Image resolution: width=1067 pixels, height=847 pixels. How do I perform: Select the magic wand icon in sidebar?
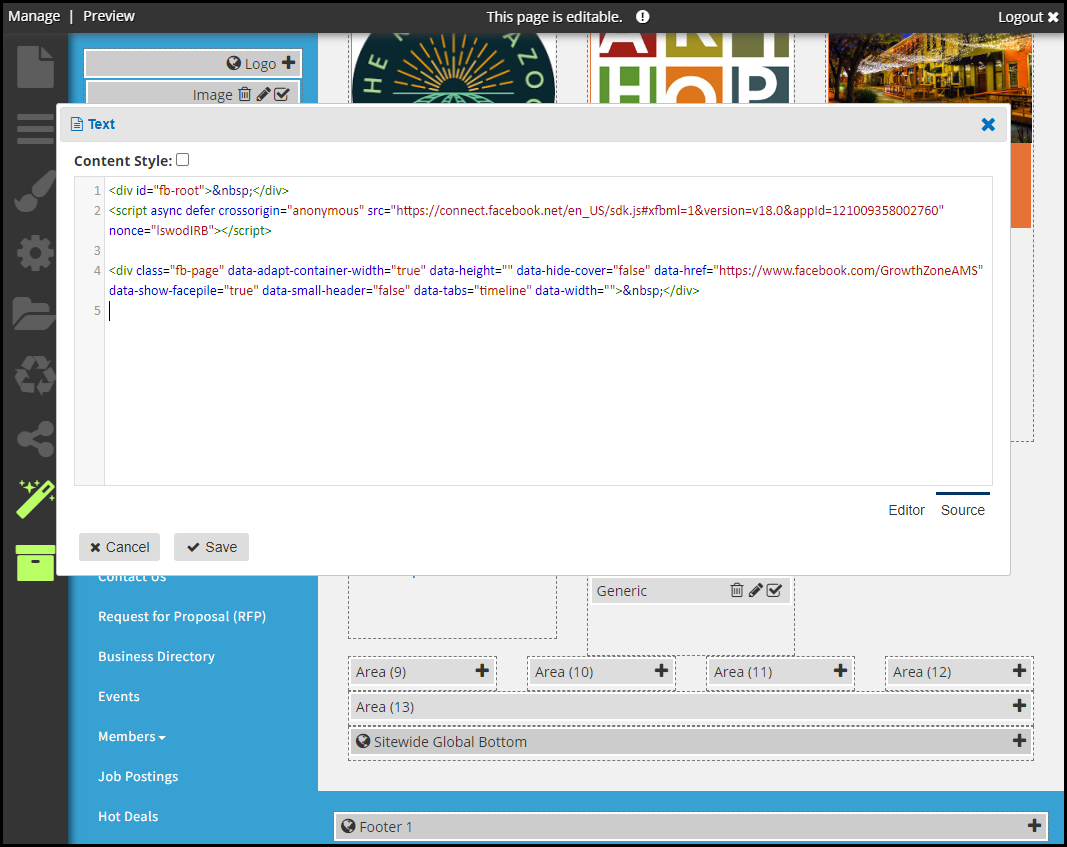(x=35, y=498)
